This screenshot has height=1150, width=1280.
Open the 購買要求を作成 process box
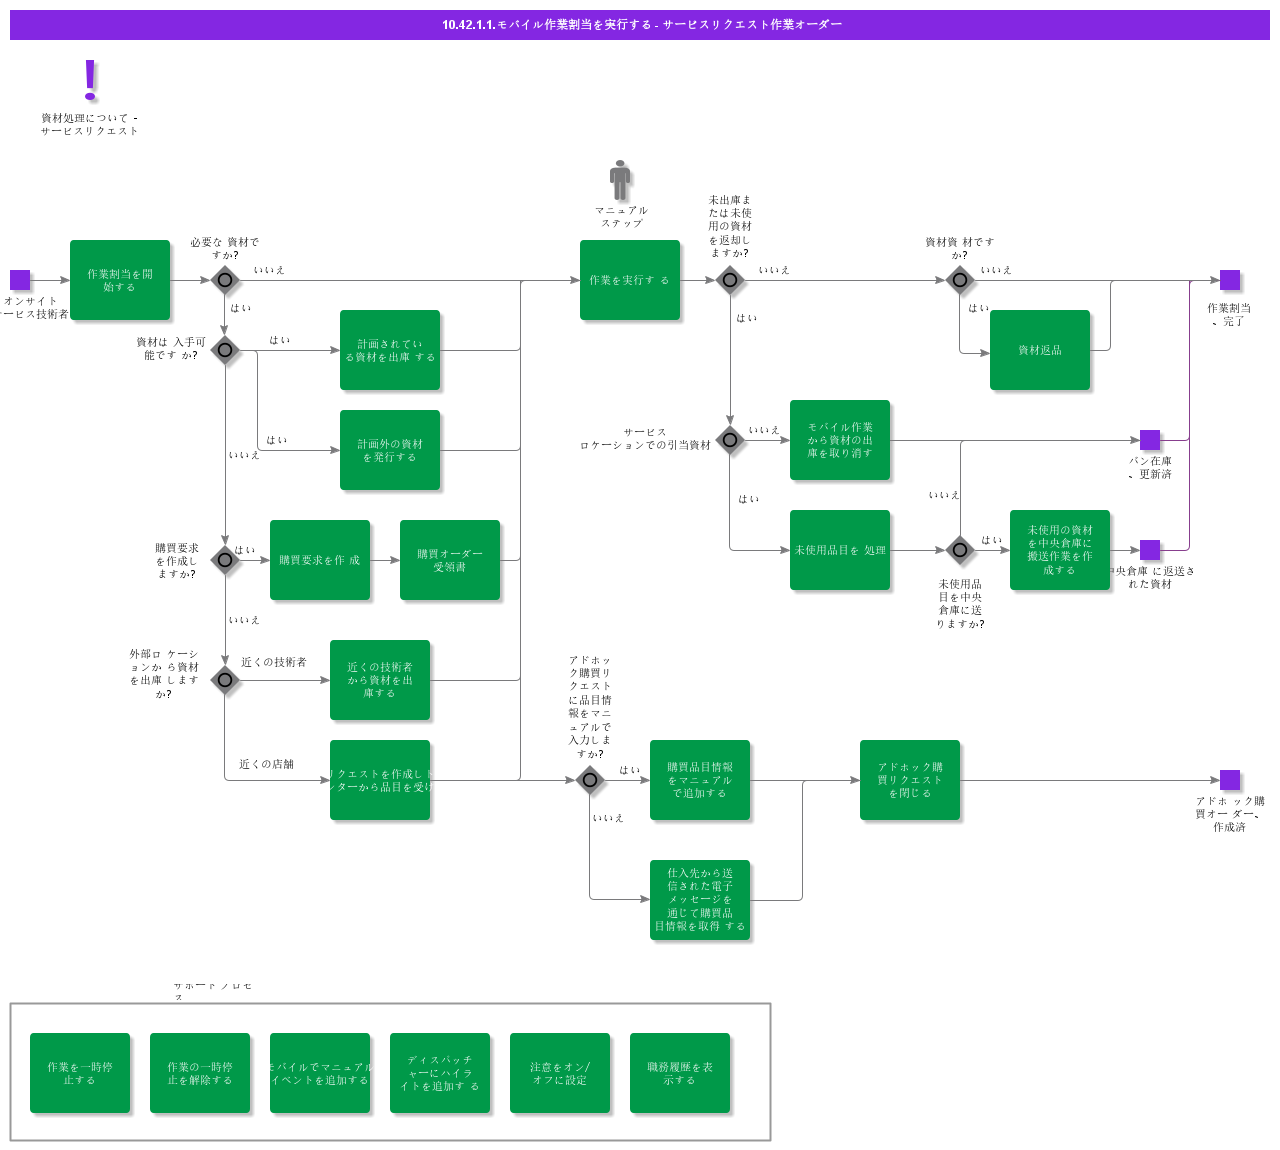pos(320,560)
